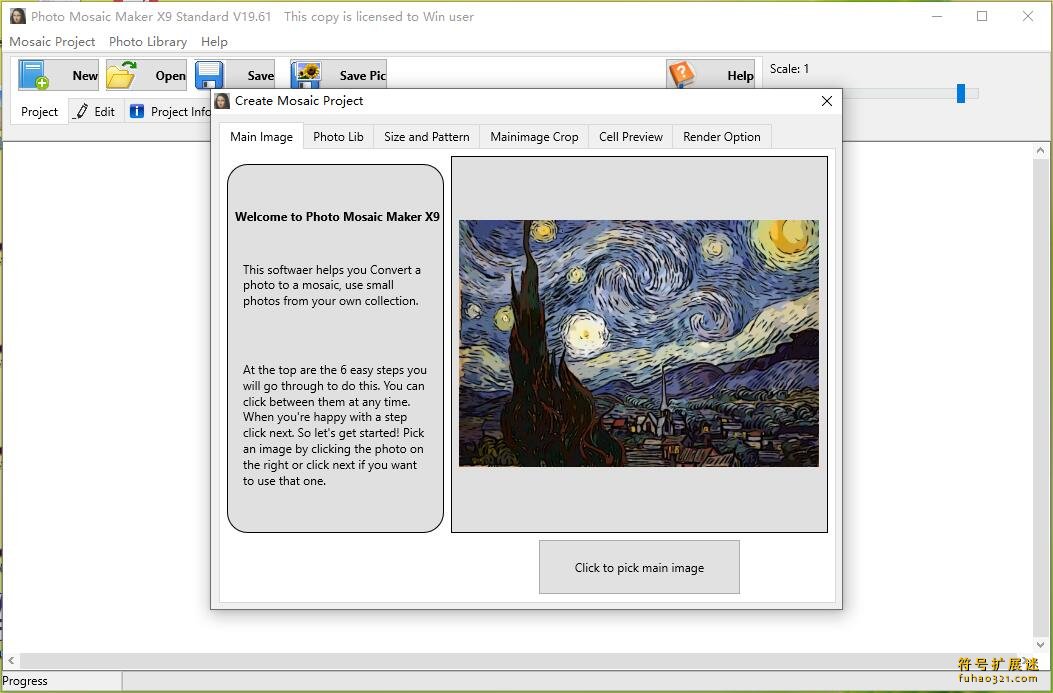1053x693 pixels.
Task: Open the Photo Library menu
Action: point(147,41)
